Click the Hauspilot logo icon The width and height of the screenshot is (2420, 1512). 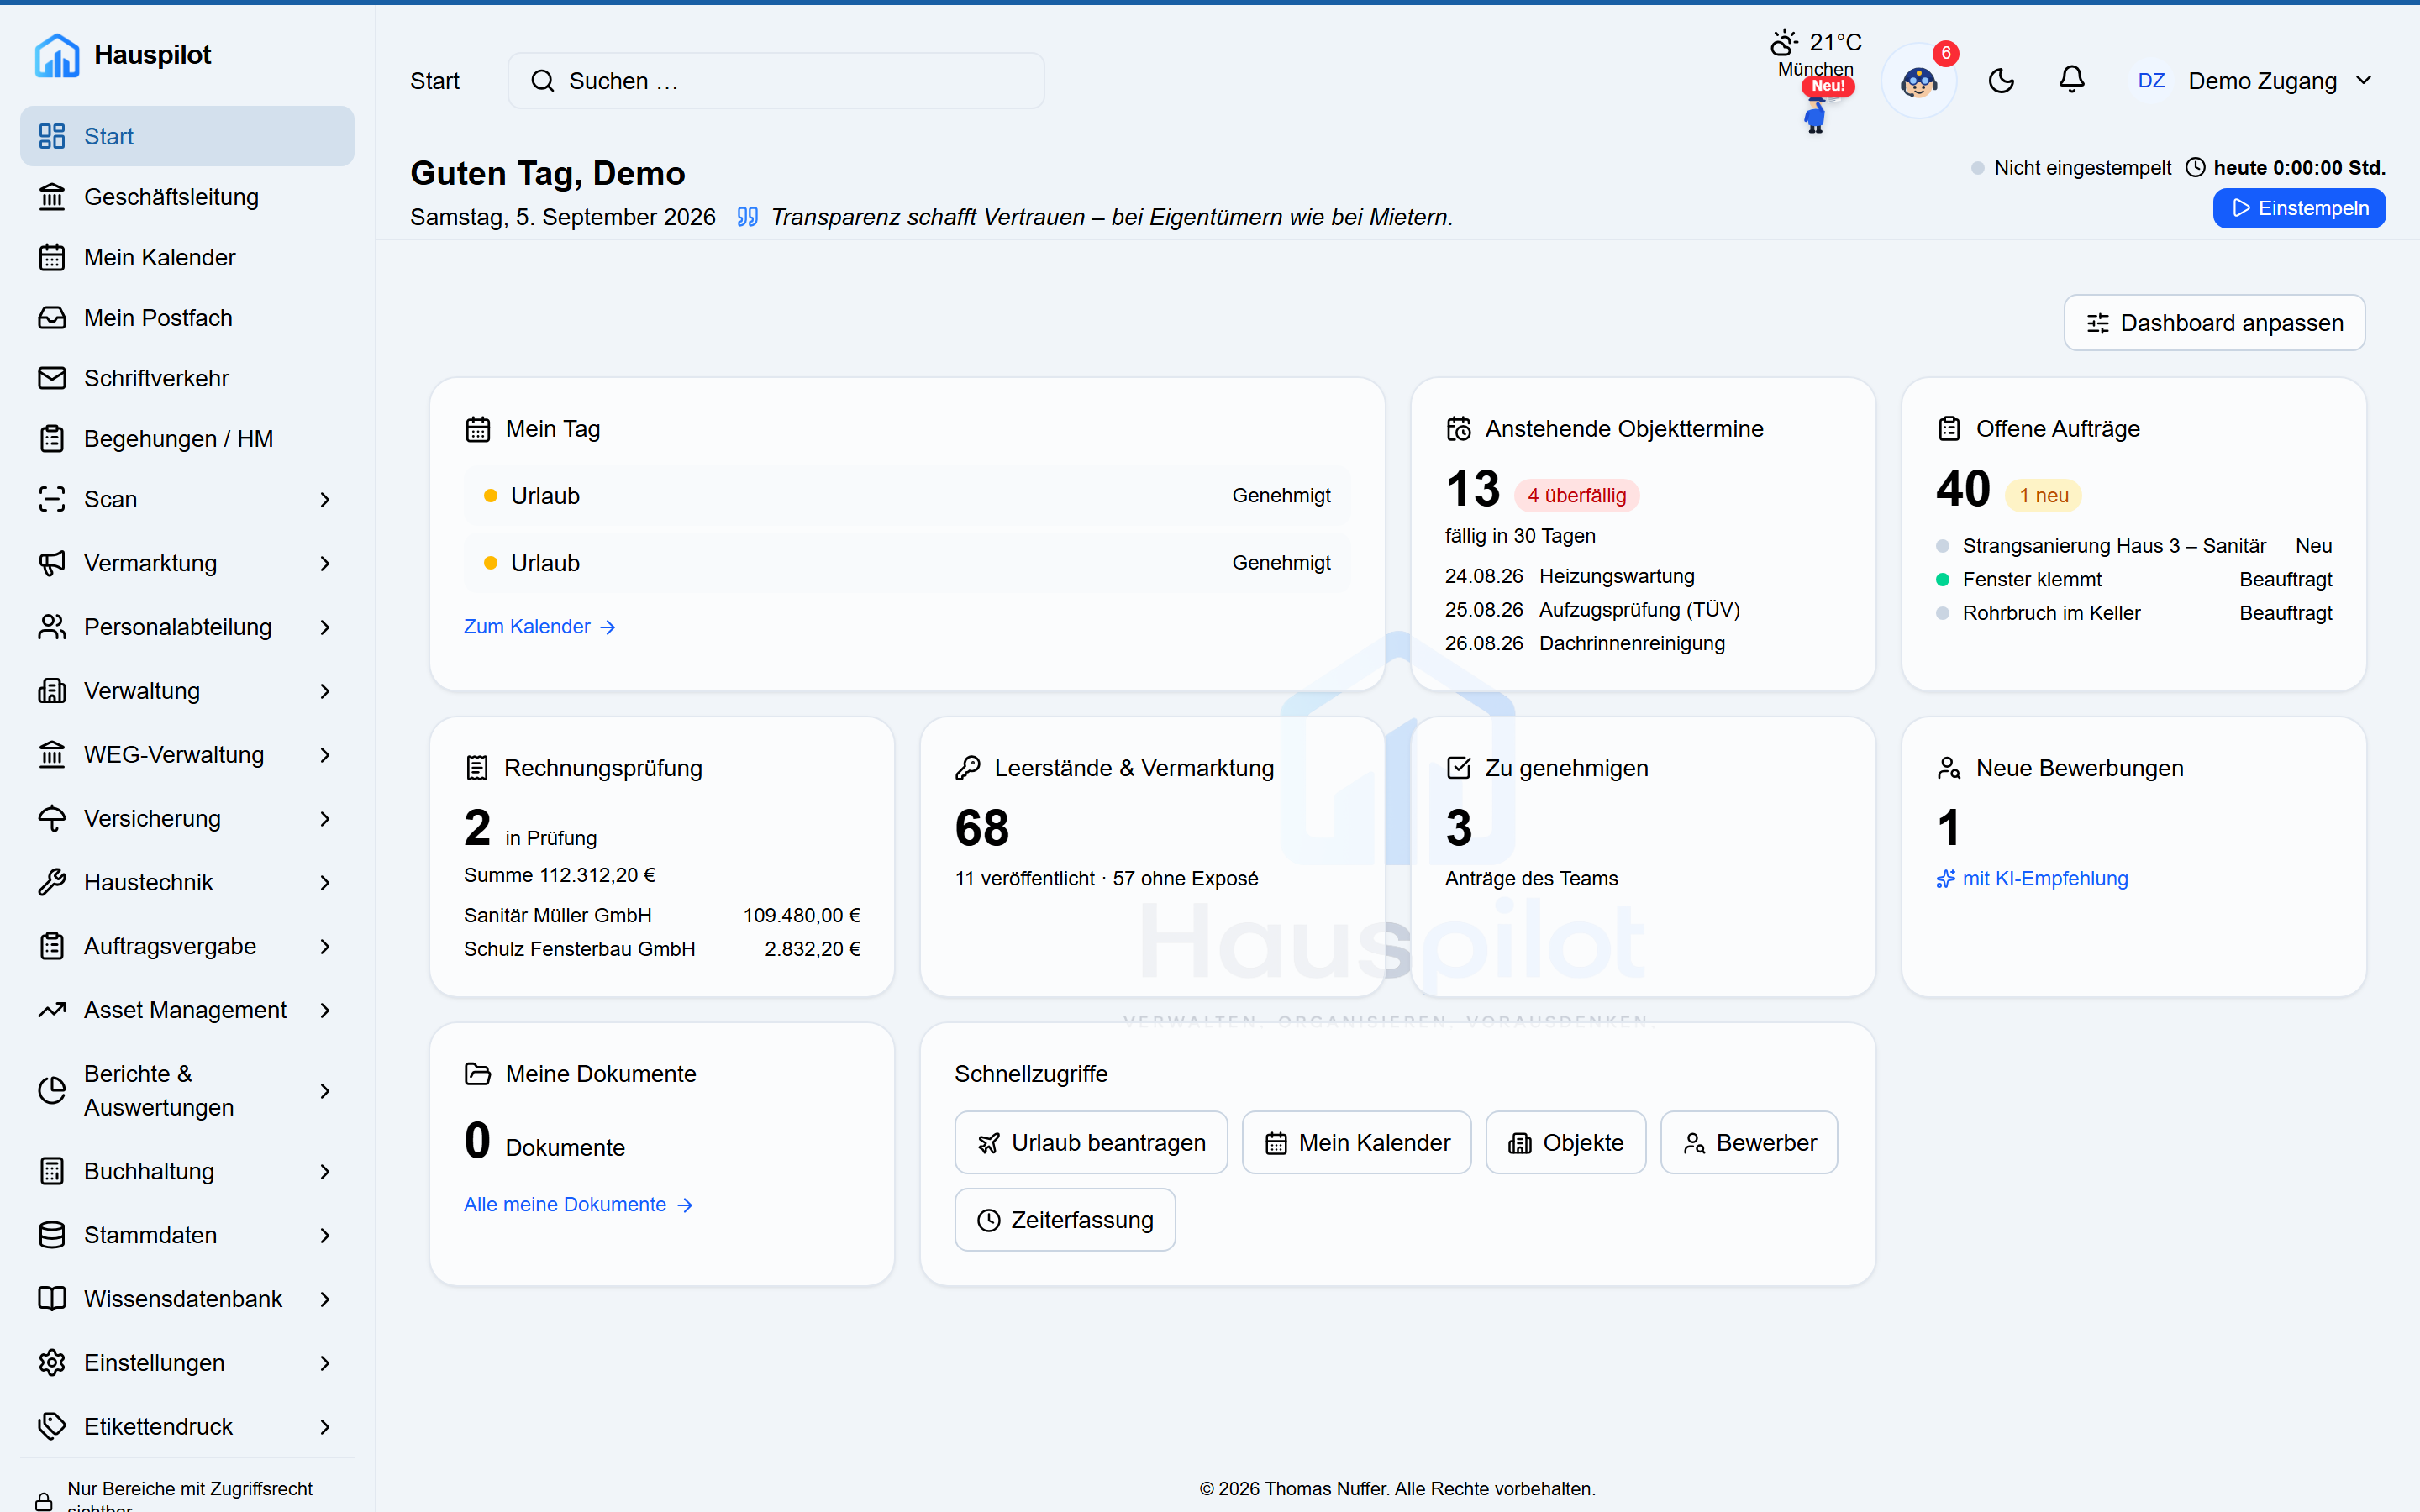[57, 55]
